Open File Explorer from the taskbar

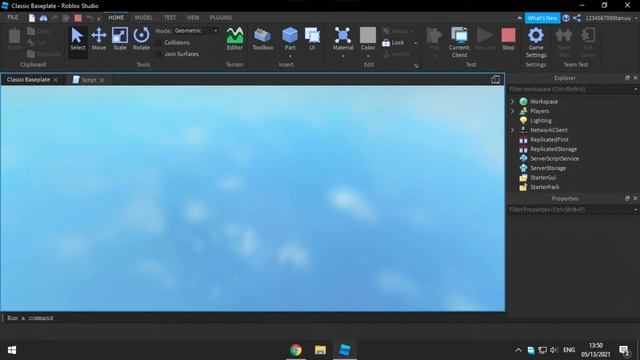point(320,350)
